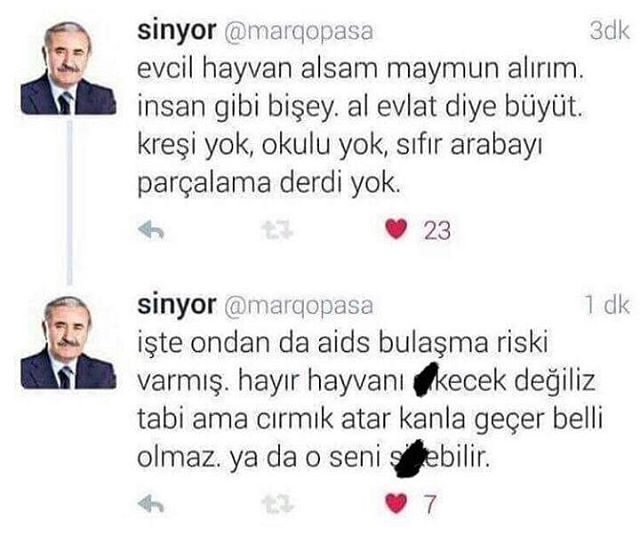Open sinyor display name on first tweet
The image size is (640, 551).
[177, 31]
